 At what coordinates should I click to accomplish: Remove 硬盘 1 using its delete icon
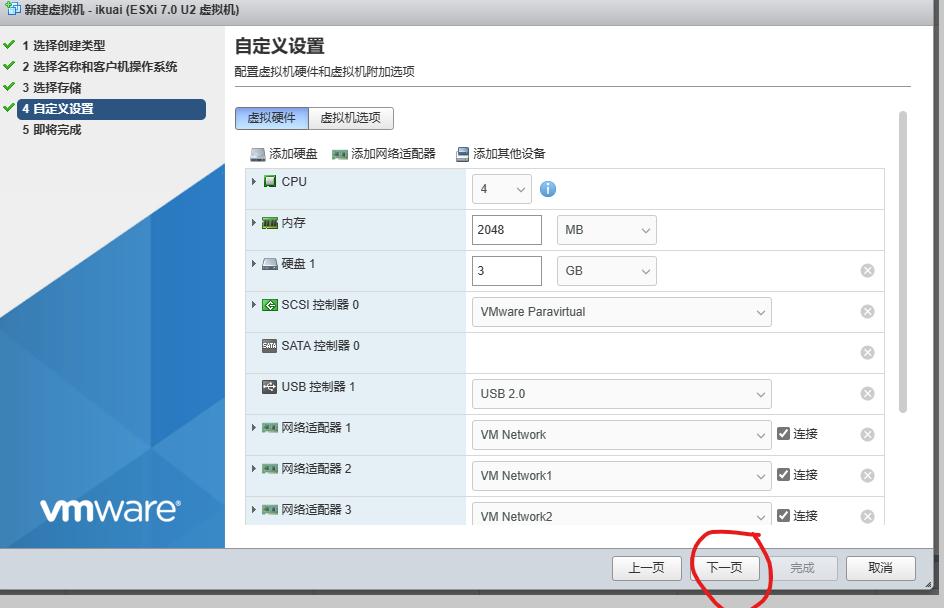coord(866,270)
